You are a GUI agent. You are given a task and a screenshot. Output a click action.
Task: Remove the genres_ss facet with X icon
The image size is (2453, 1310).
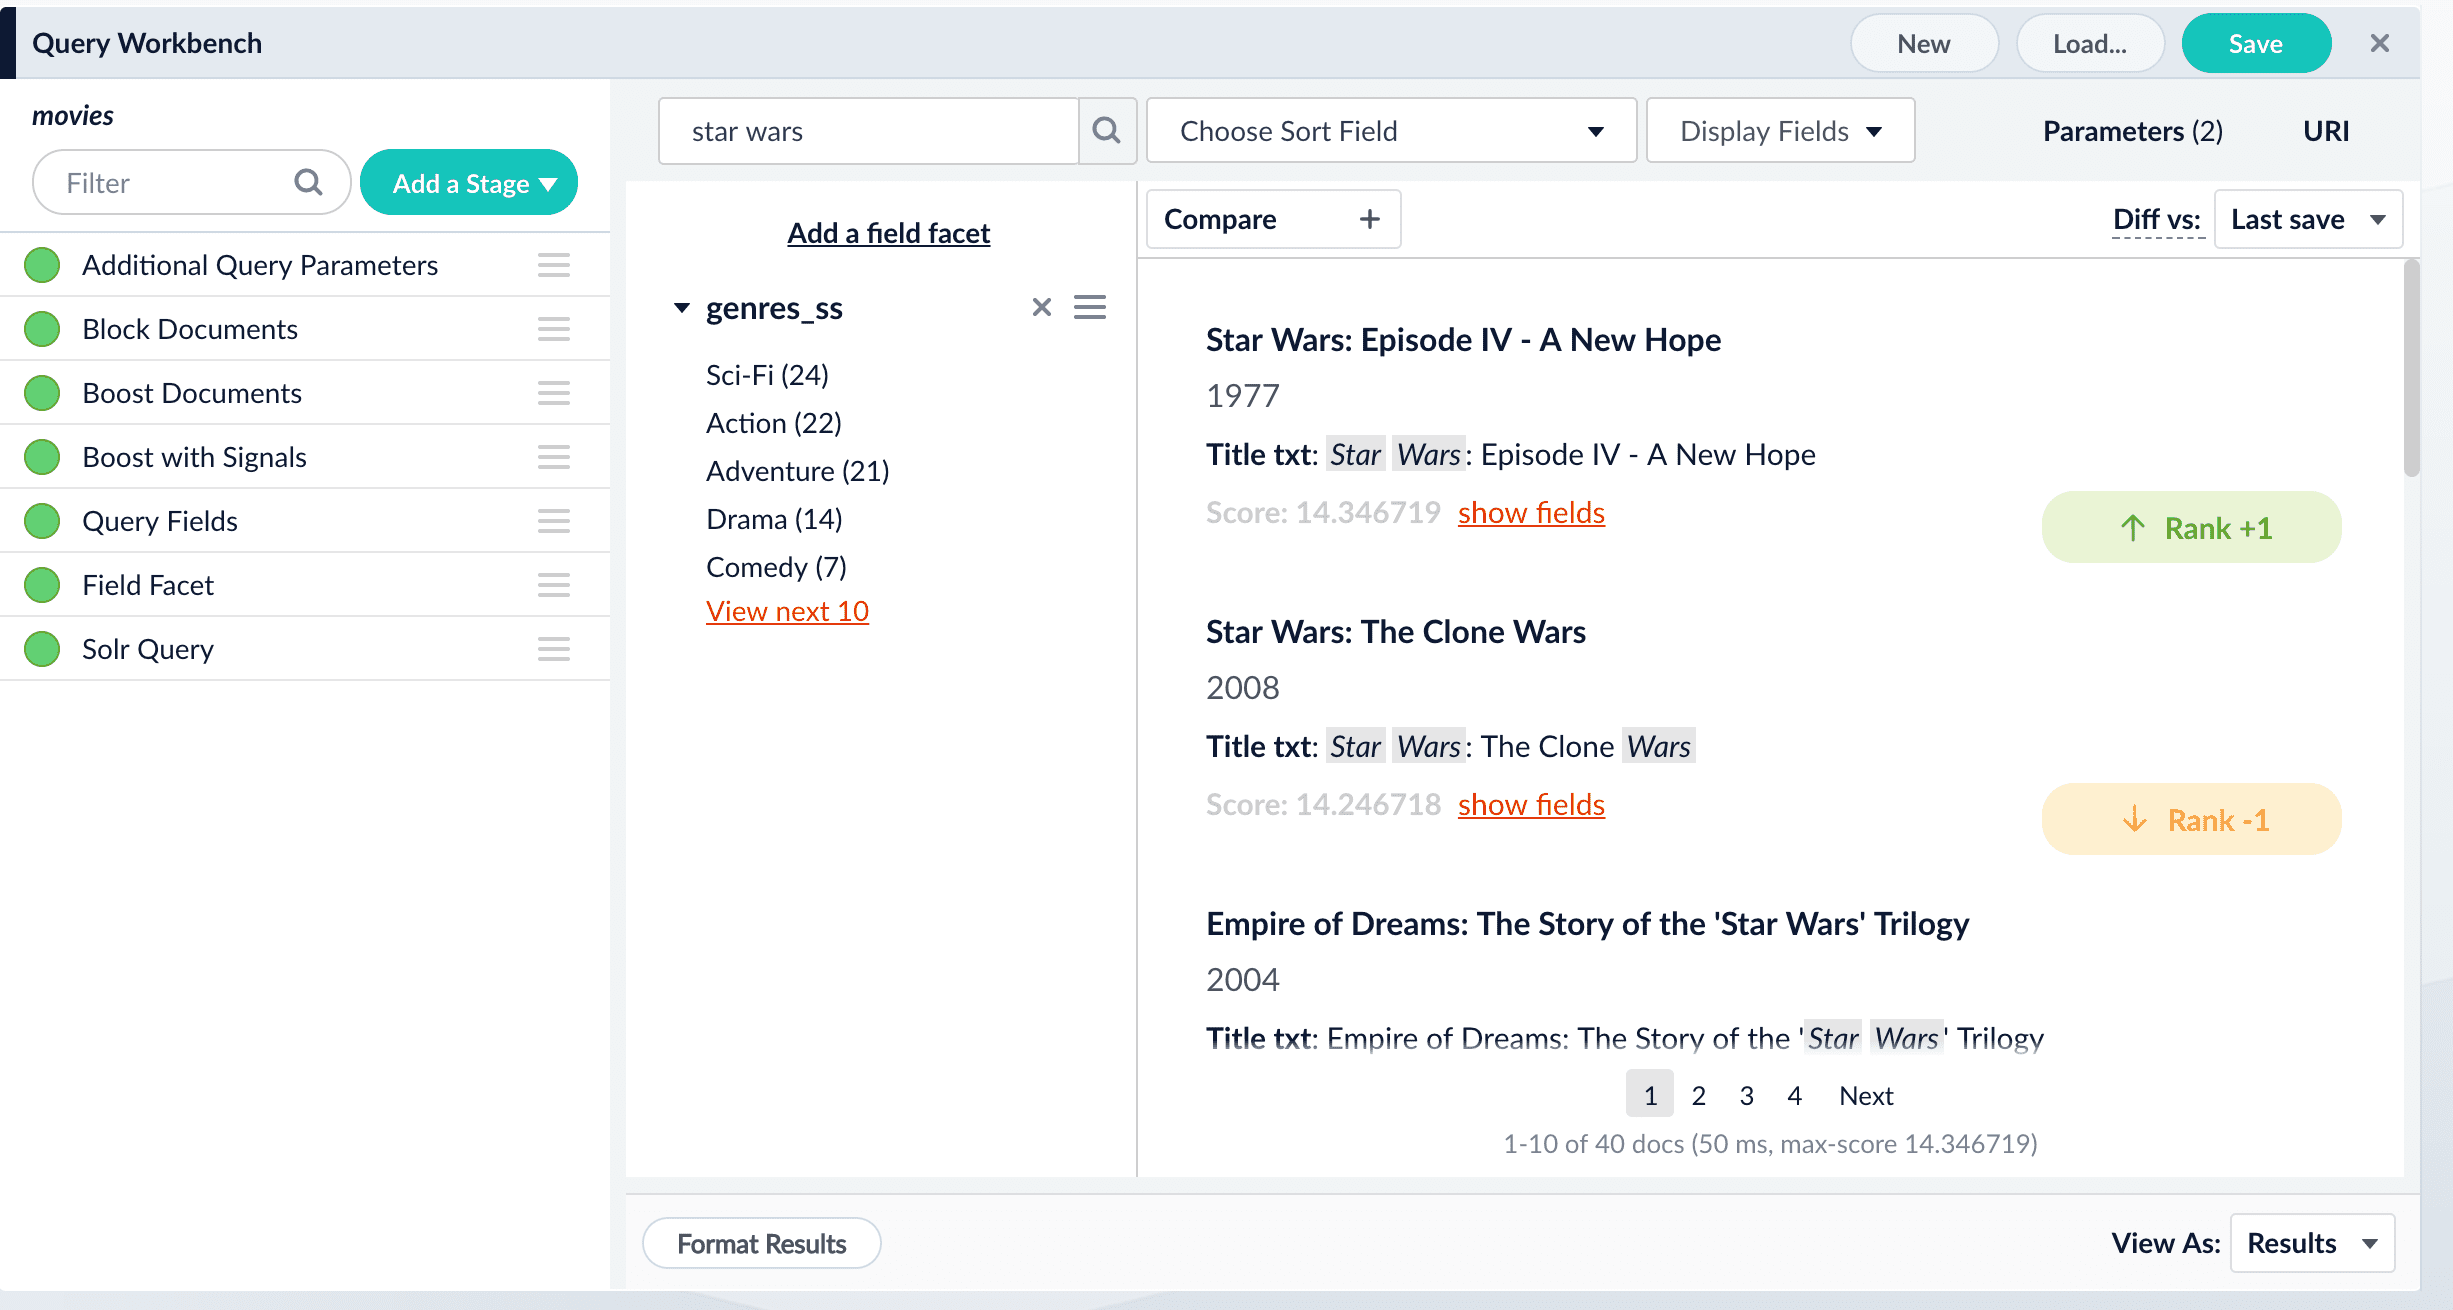pos(1041,307)
